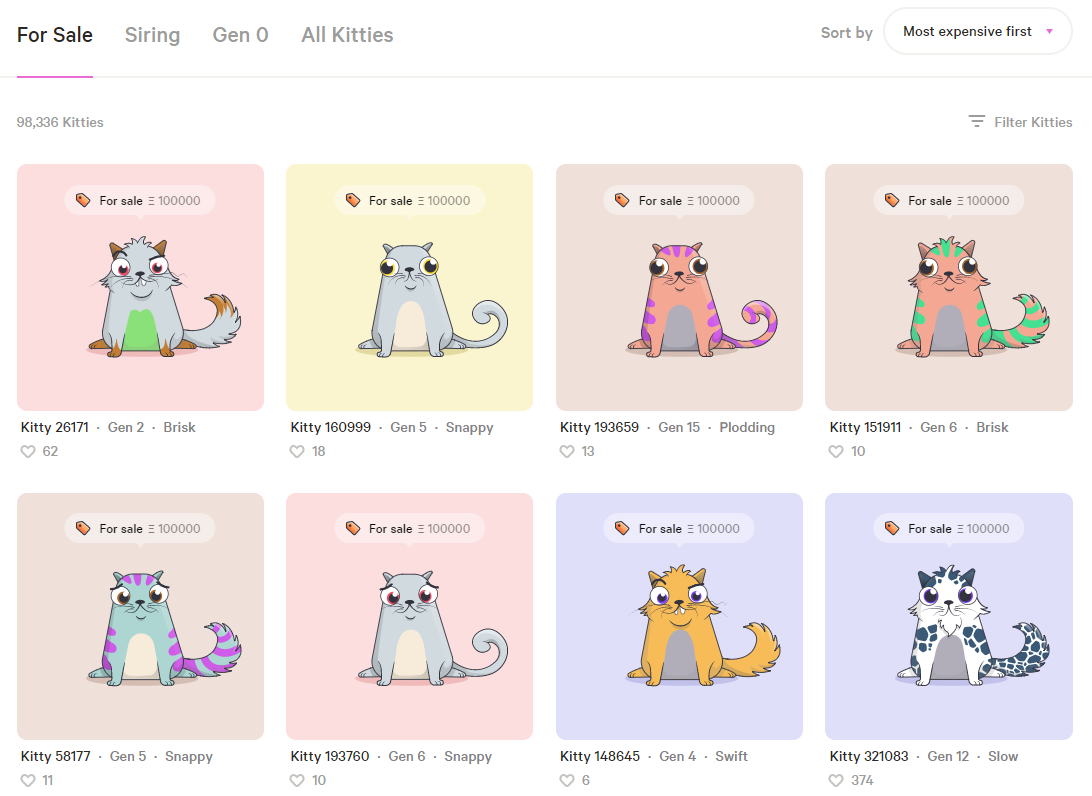The height and width of the screenshot is (796, 1092).
Task: Click tag icon on Kitty 321083 card
Action: pos(891,529)
